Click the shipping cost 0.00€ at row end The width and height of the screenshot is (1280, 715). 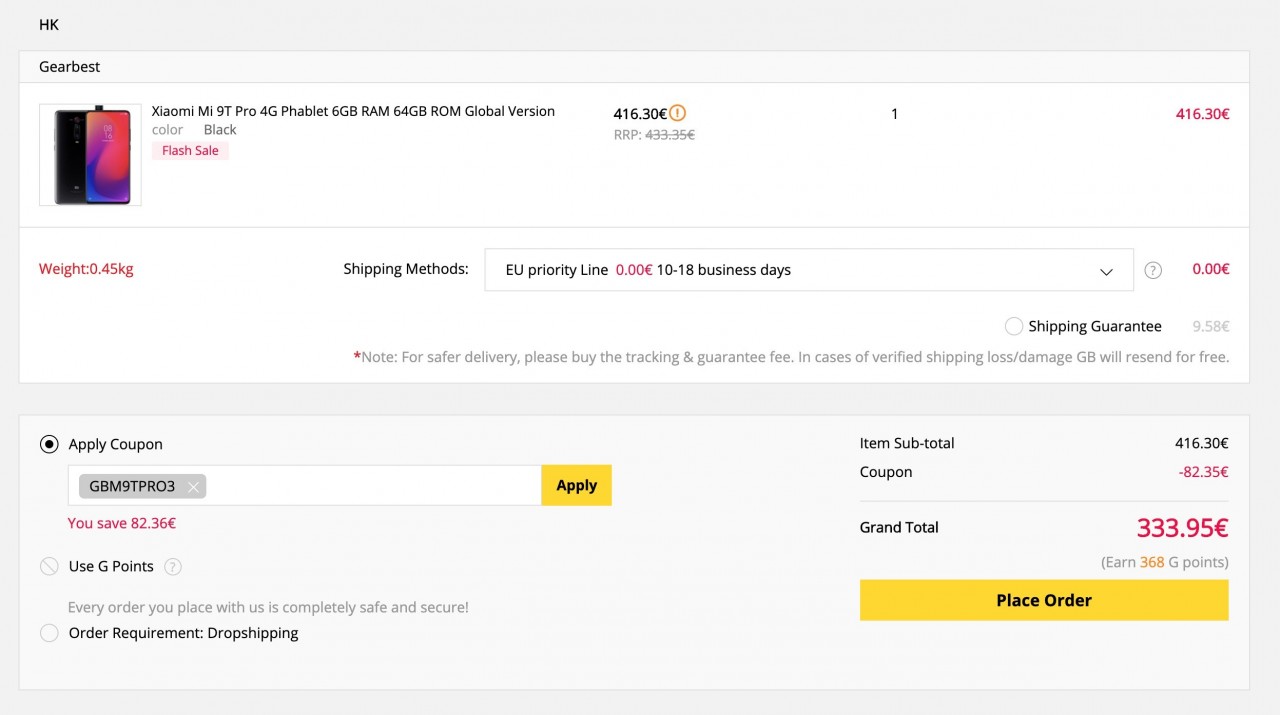pyautogui.click(x=1211, y=269)
